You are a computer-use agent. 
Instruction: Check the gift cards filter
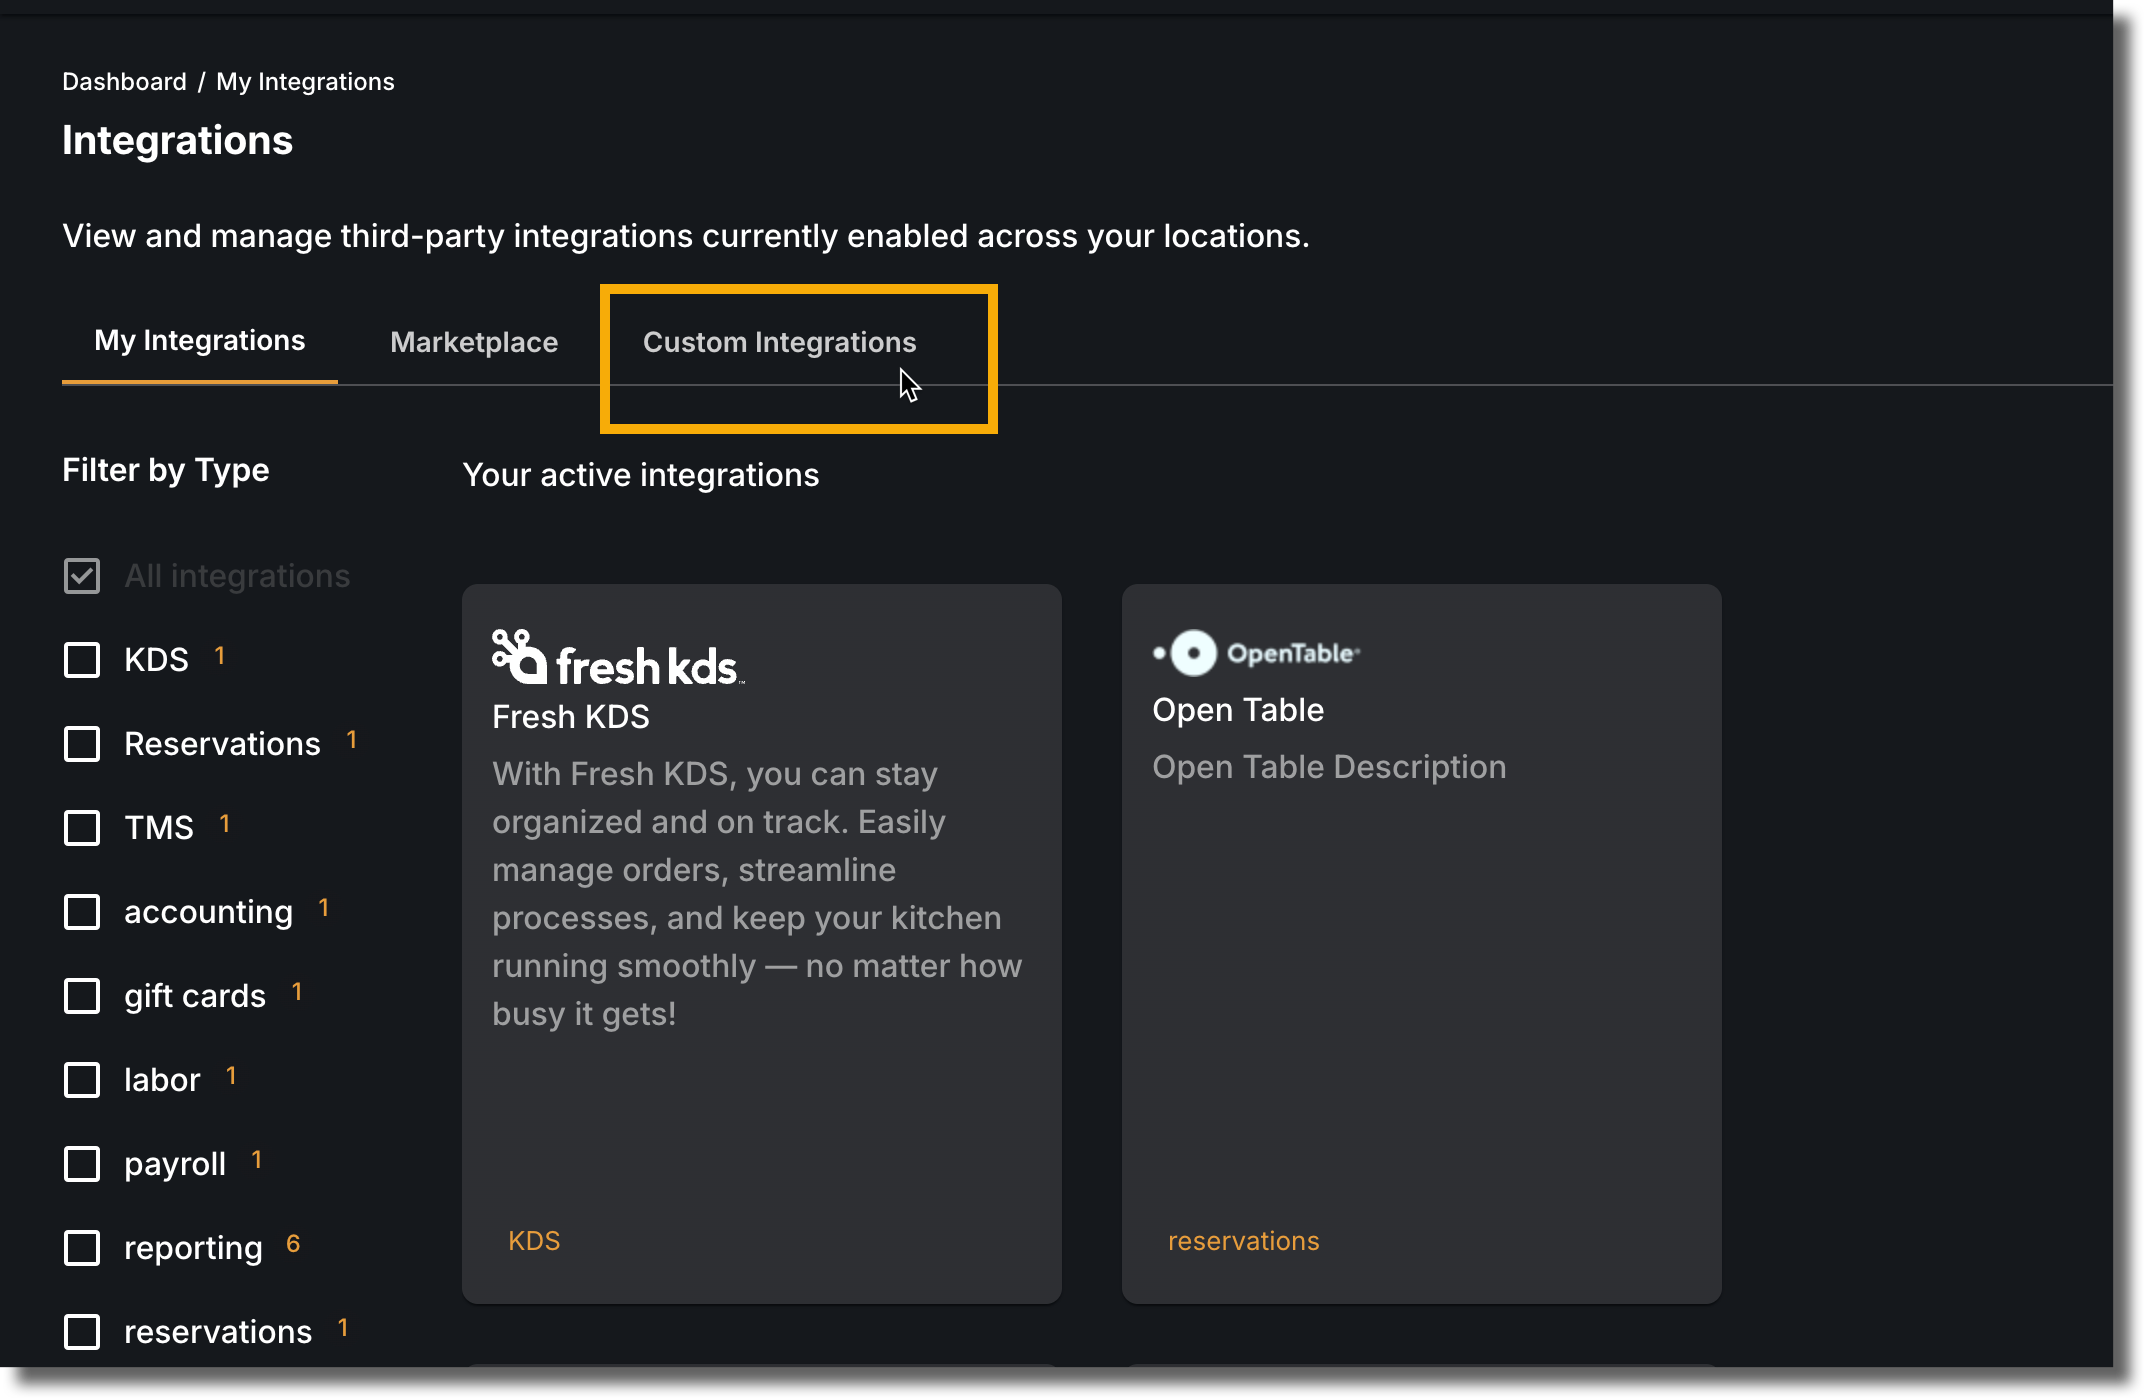[82, 996]
